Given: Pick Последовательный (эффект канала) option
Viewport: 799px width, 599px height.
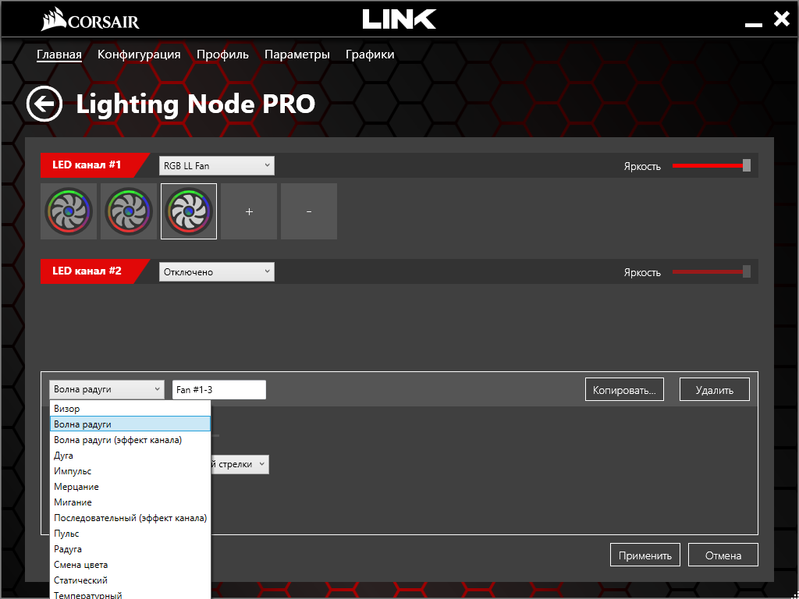Looking at the screenshot, I should tap(130, 518).
